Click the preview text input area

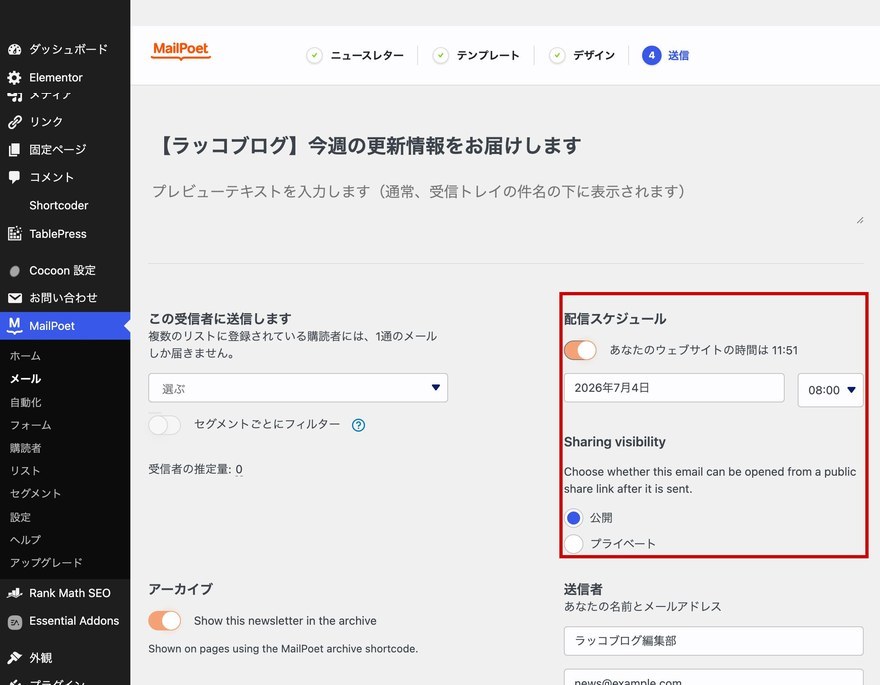[x=505, y=202]
